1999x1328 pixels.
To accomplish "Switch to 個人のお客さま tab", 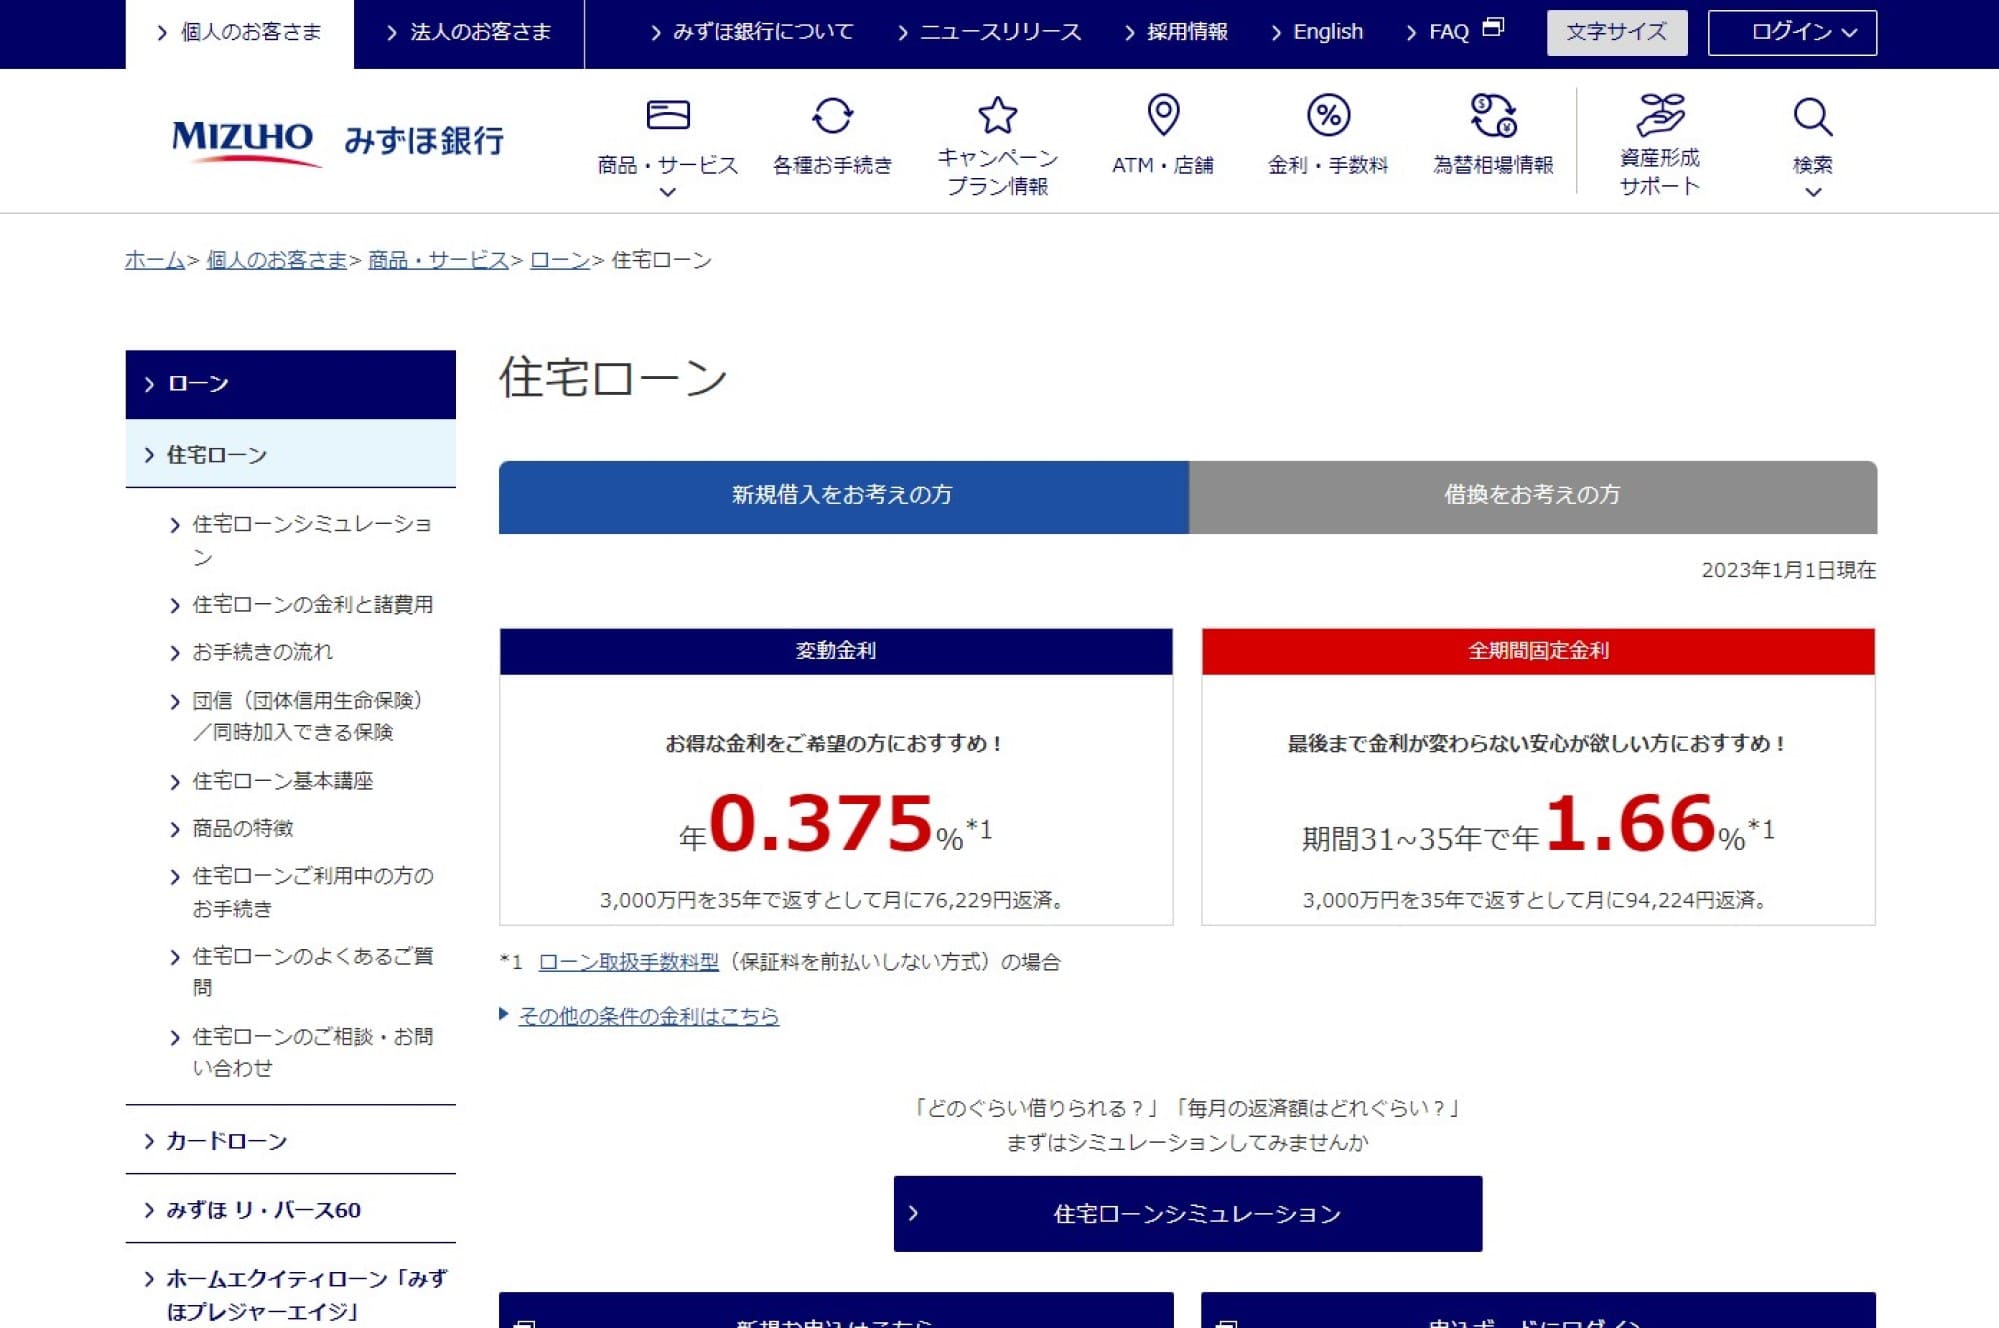I will pos(240,33).
